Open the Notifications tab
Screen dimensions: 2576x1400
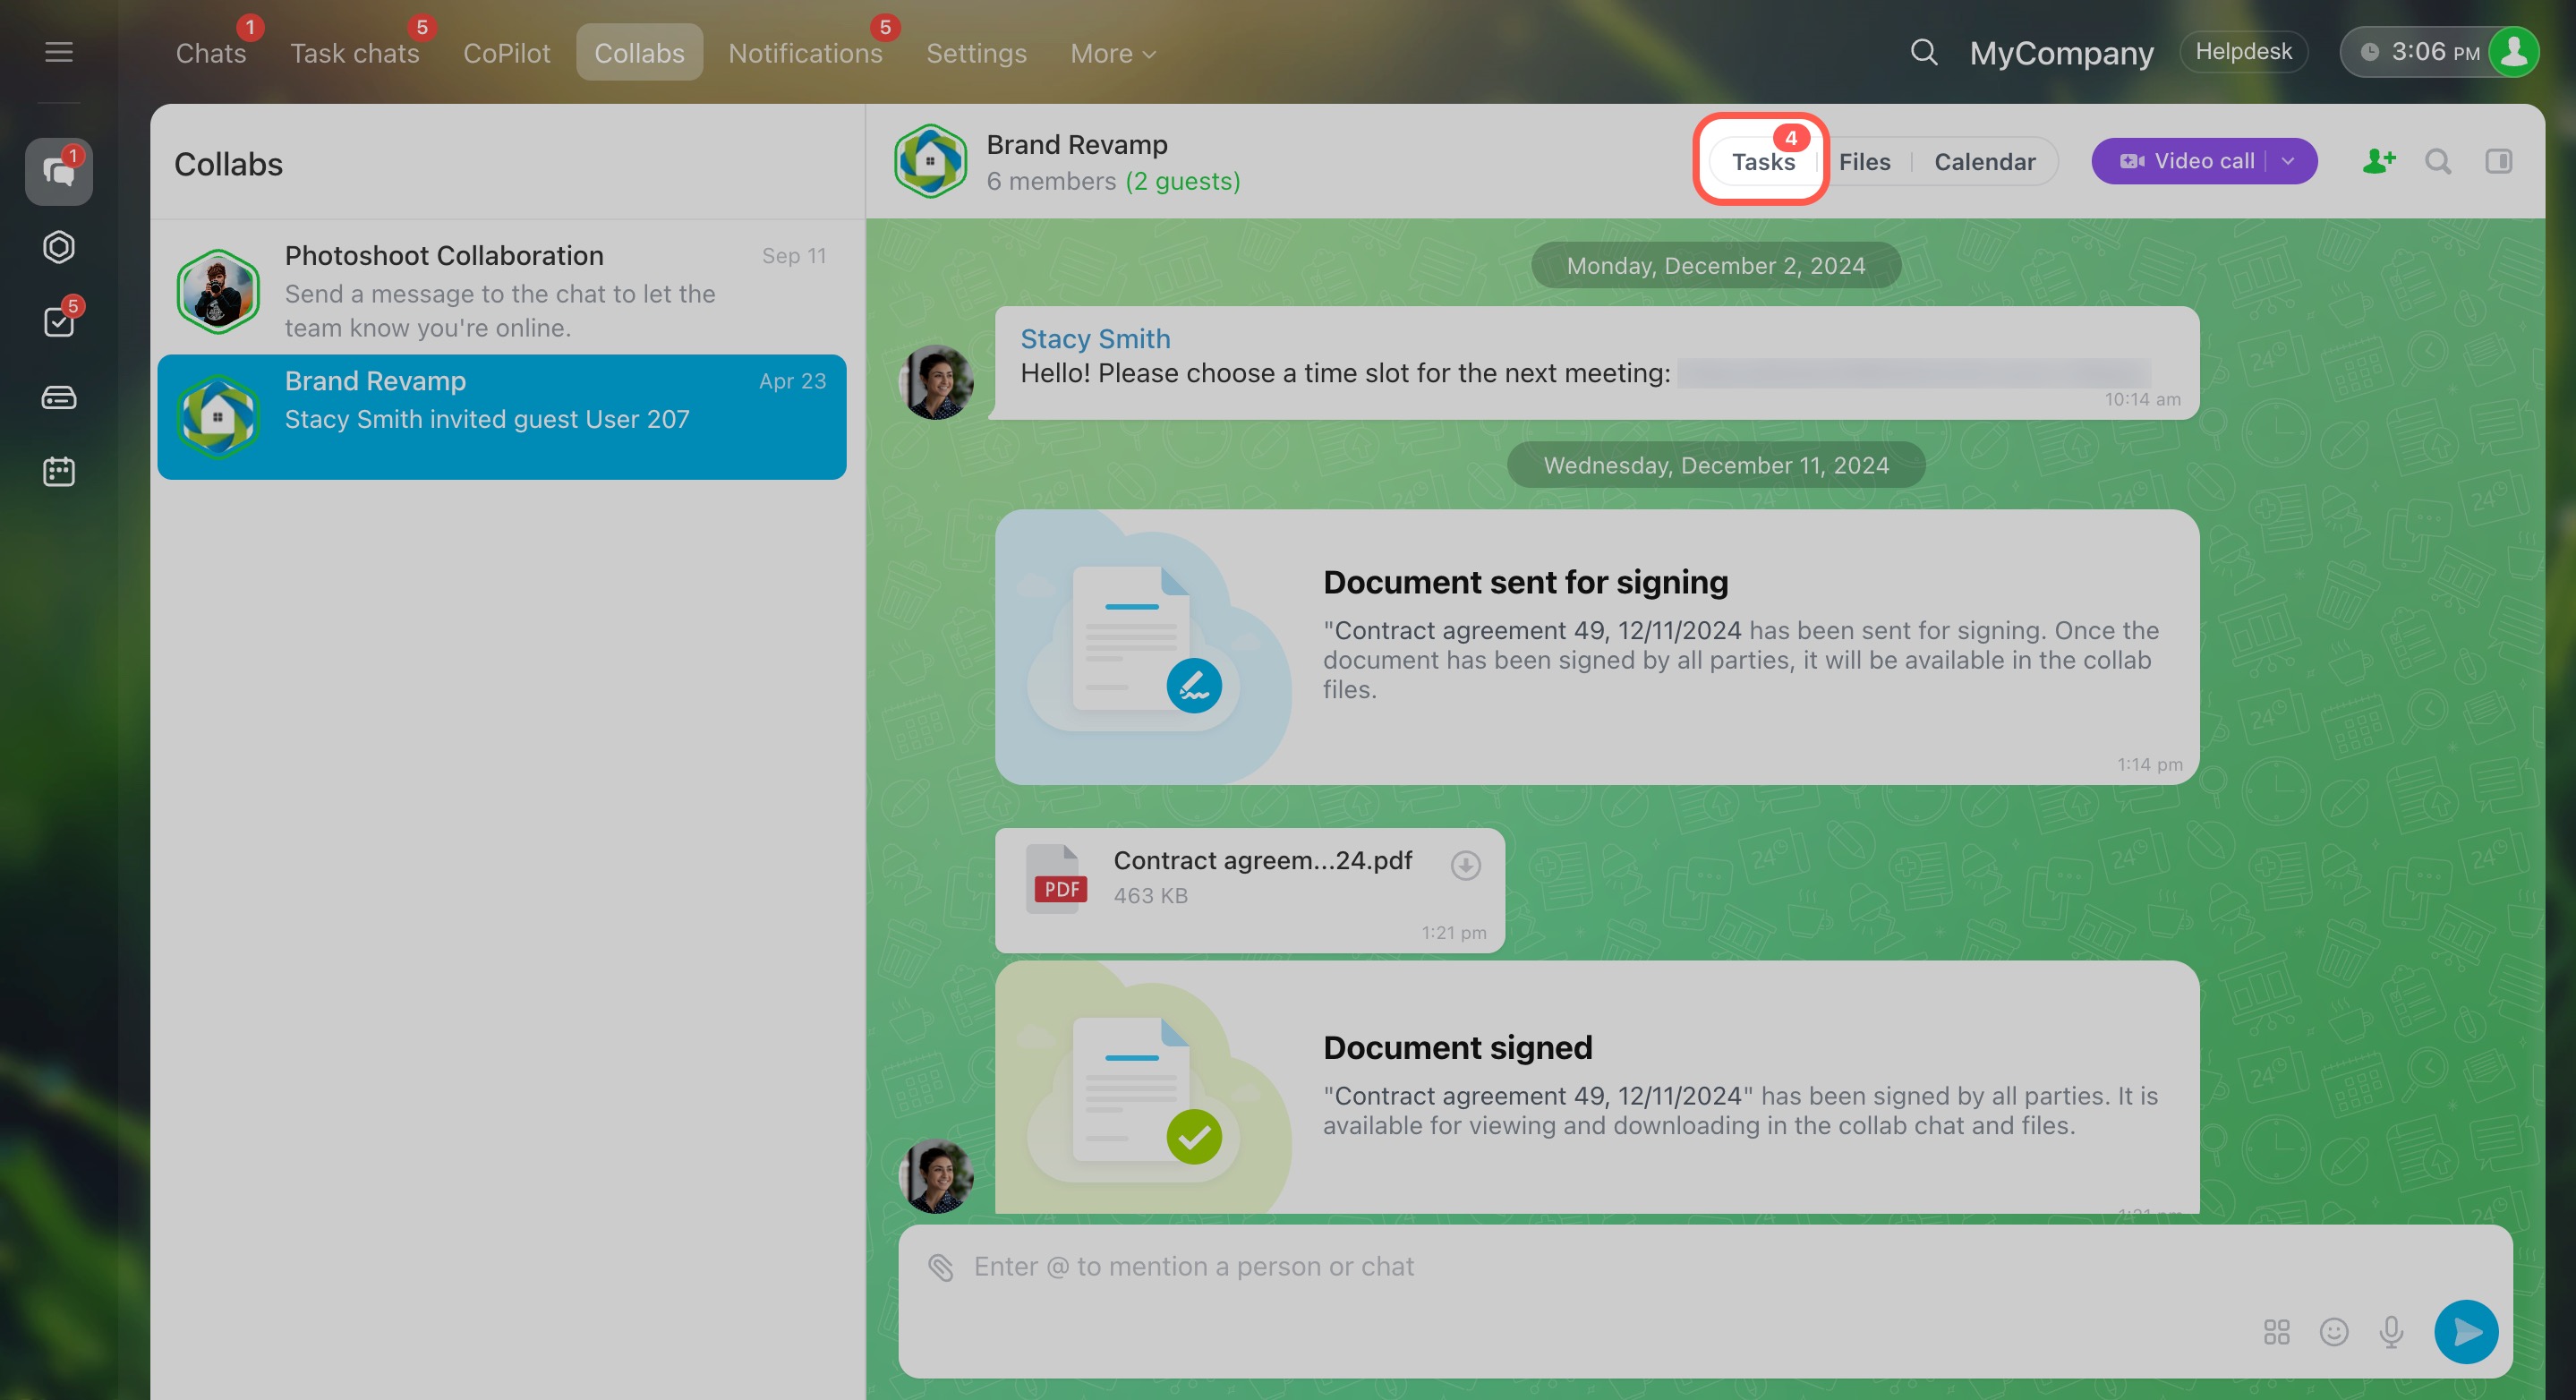click(805, 53)
